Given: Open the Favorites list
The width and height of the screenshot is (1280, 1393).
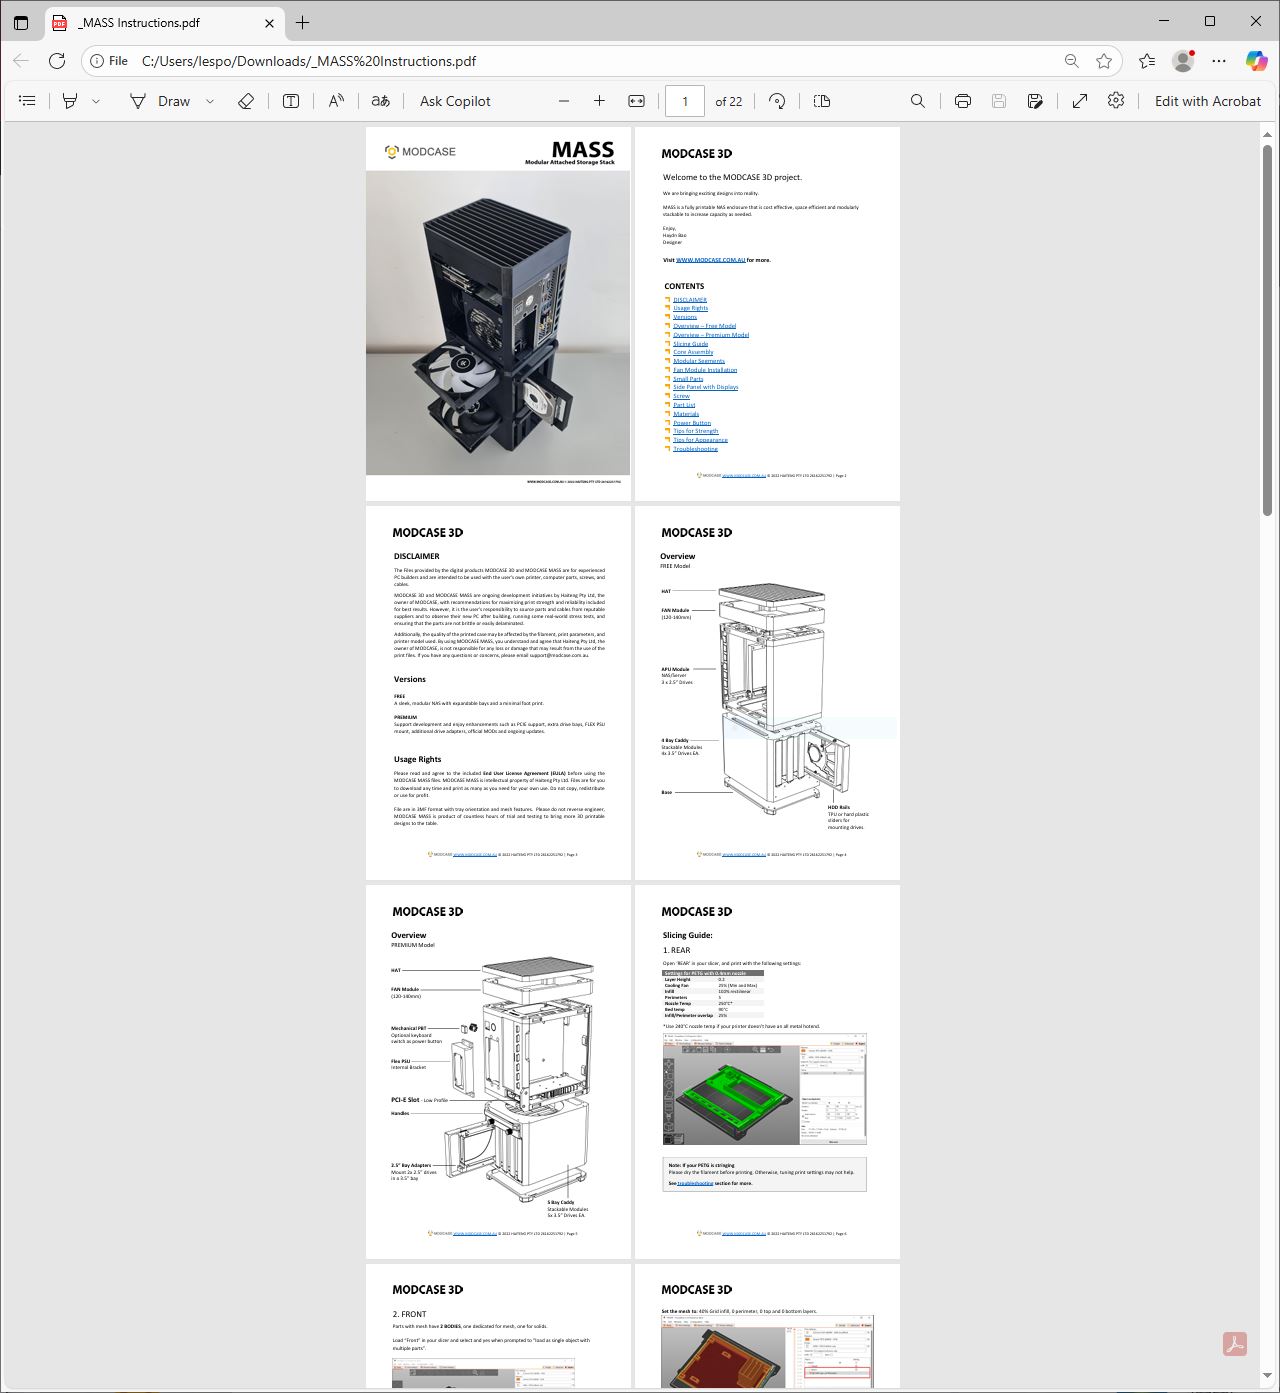Looking at the screenshot, I should pos(1147,61).
